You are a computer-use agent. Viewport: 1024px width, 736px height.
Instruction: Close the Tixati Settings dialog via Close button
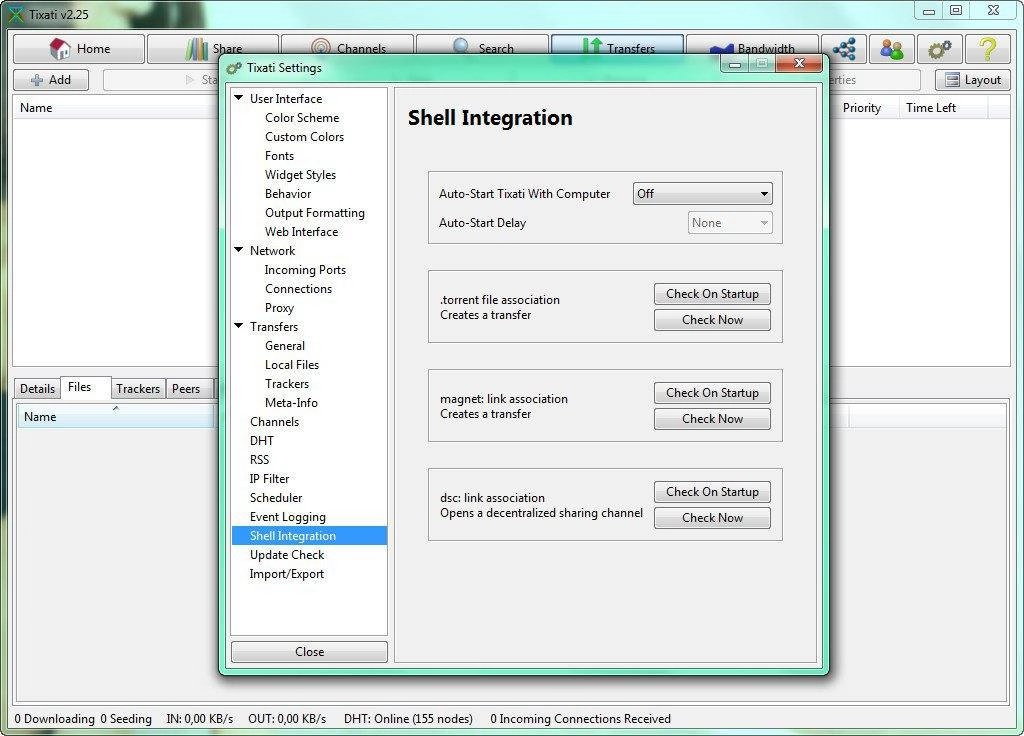tap(309, 652)
